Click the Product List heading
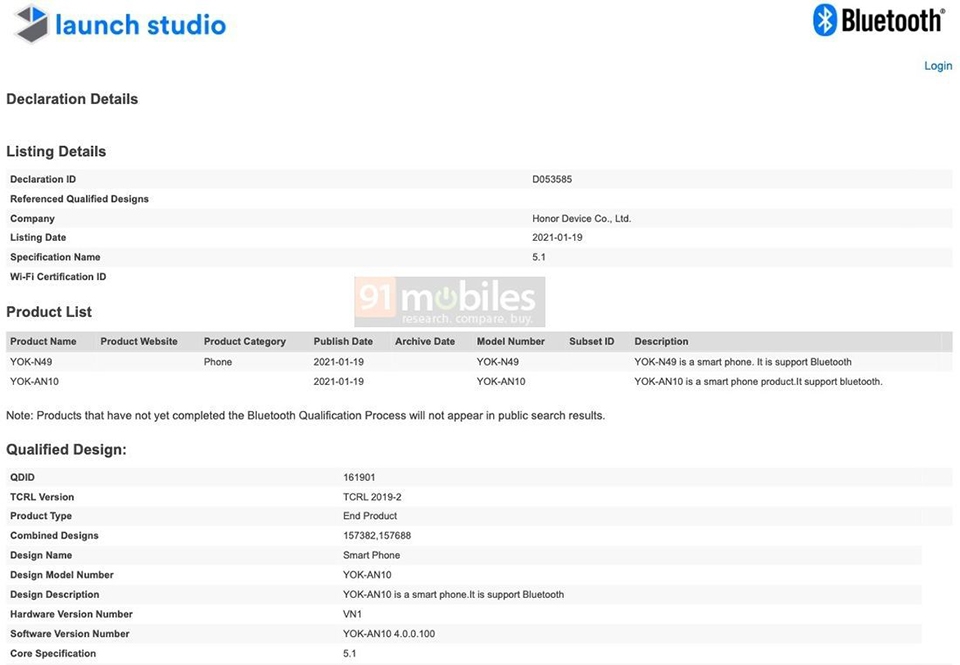960x665 pixels. pos(49,312)
